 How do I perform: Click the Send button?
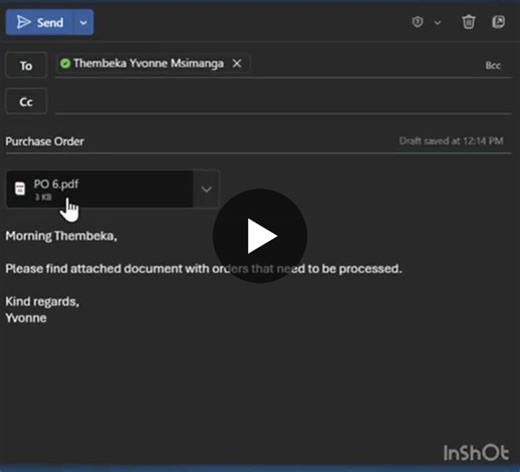39,22
